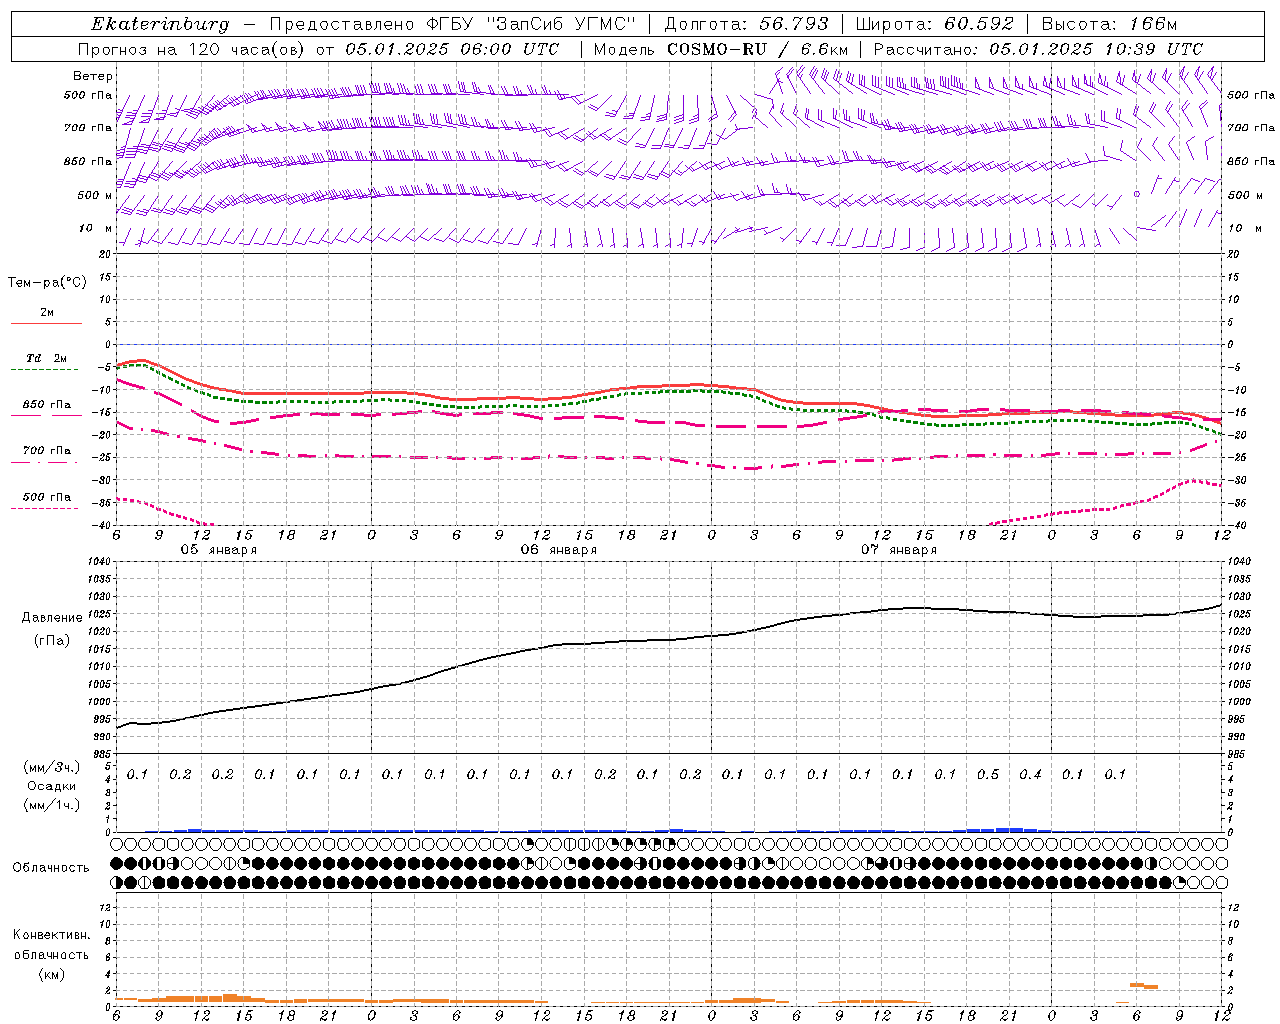Click the Давление panel label

(52, 618)
